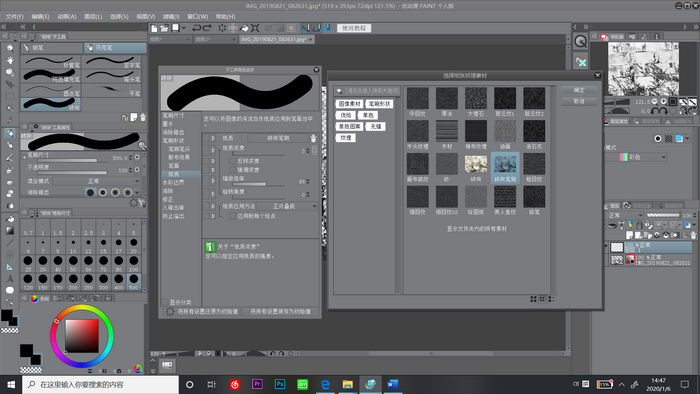Viewport: 700px width, 394px height.
Task: Open anti-aliasing extra options dropdown arrow
Action: tap(137, 193)
